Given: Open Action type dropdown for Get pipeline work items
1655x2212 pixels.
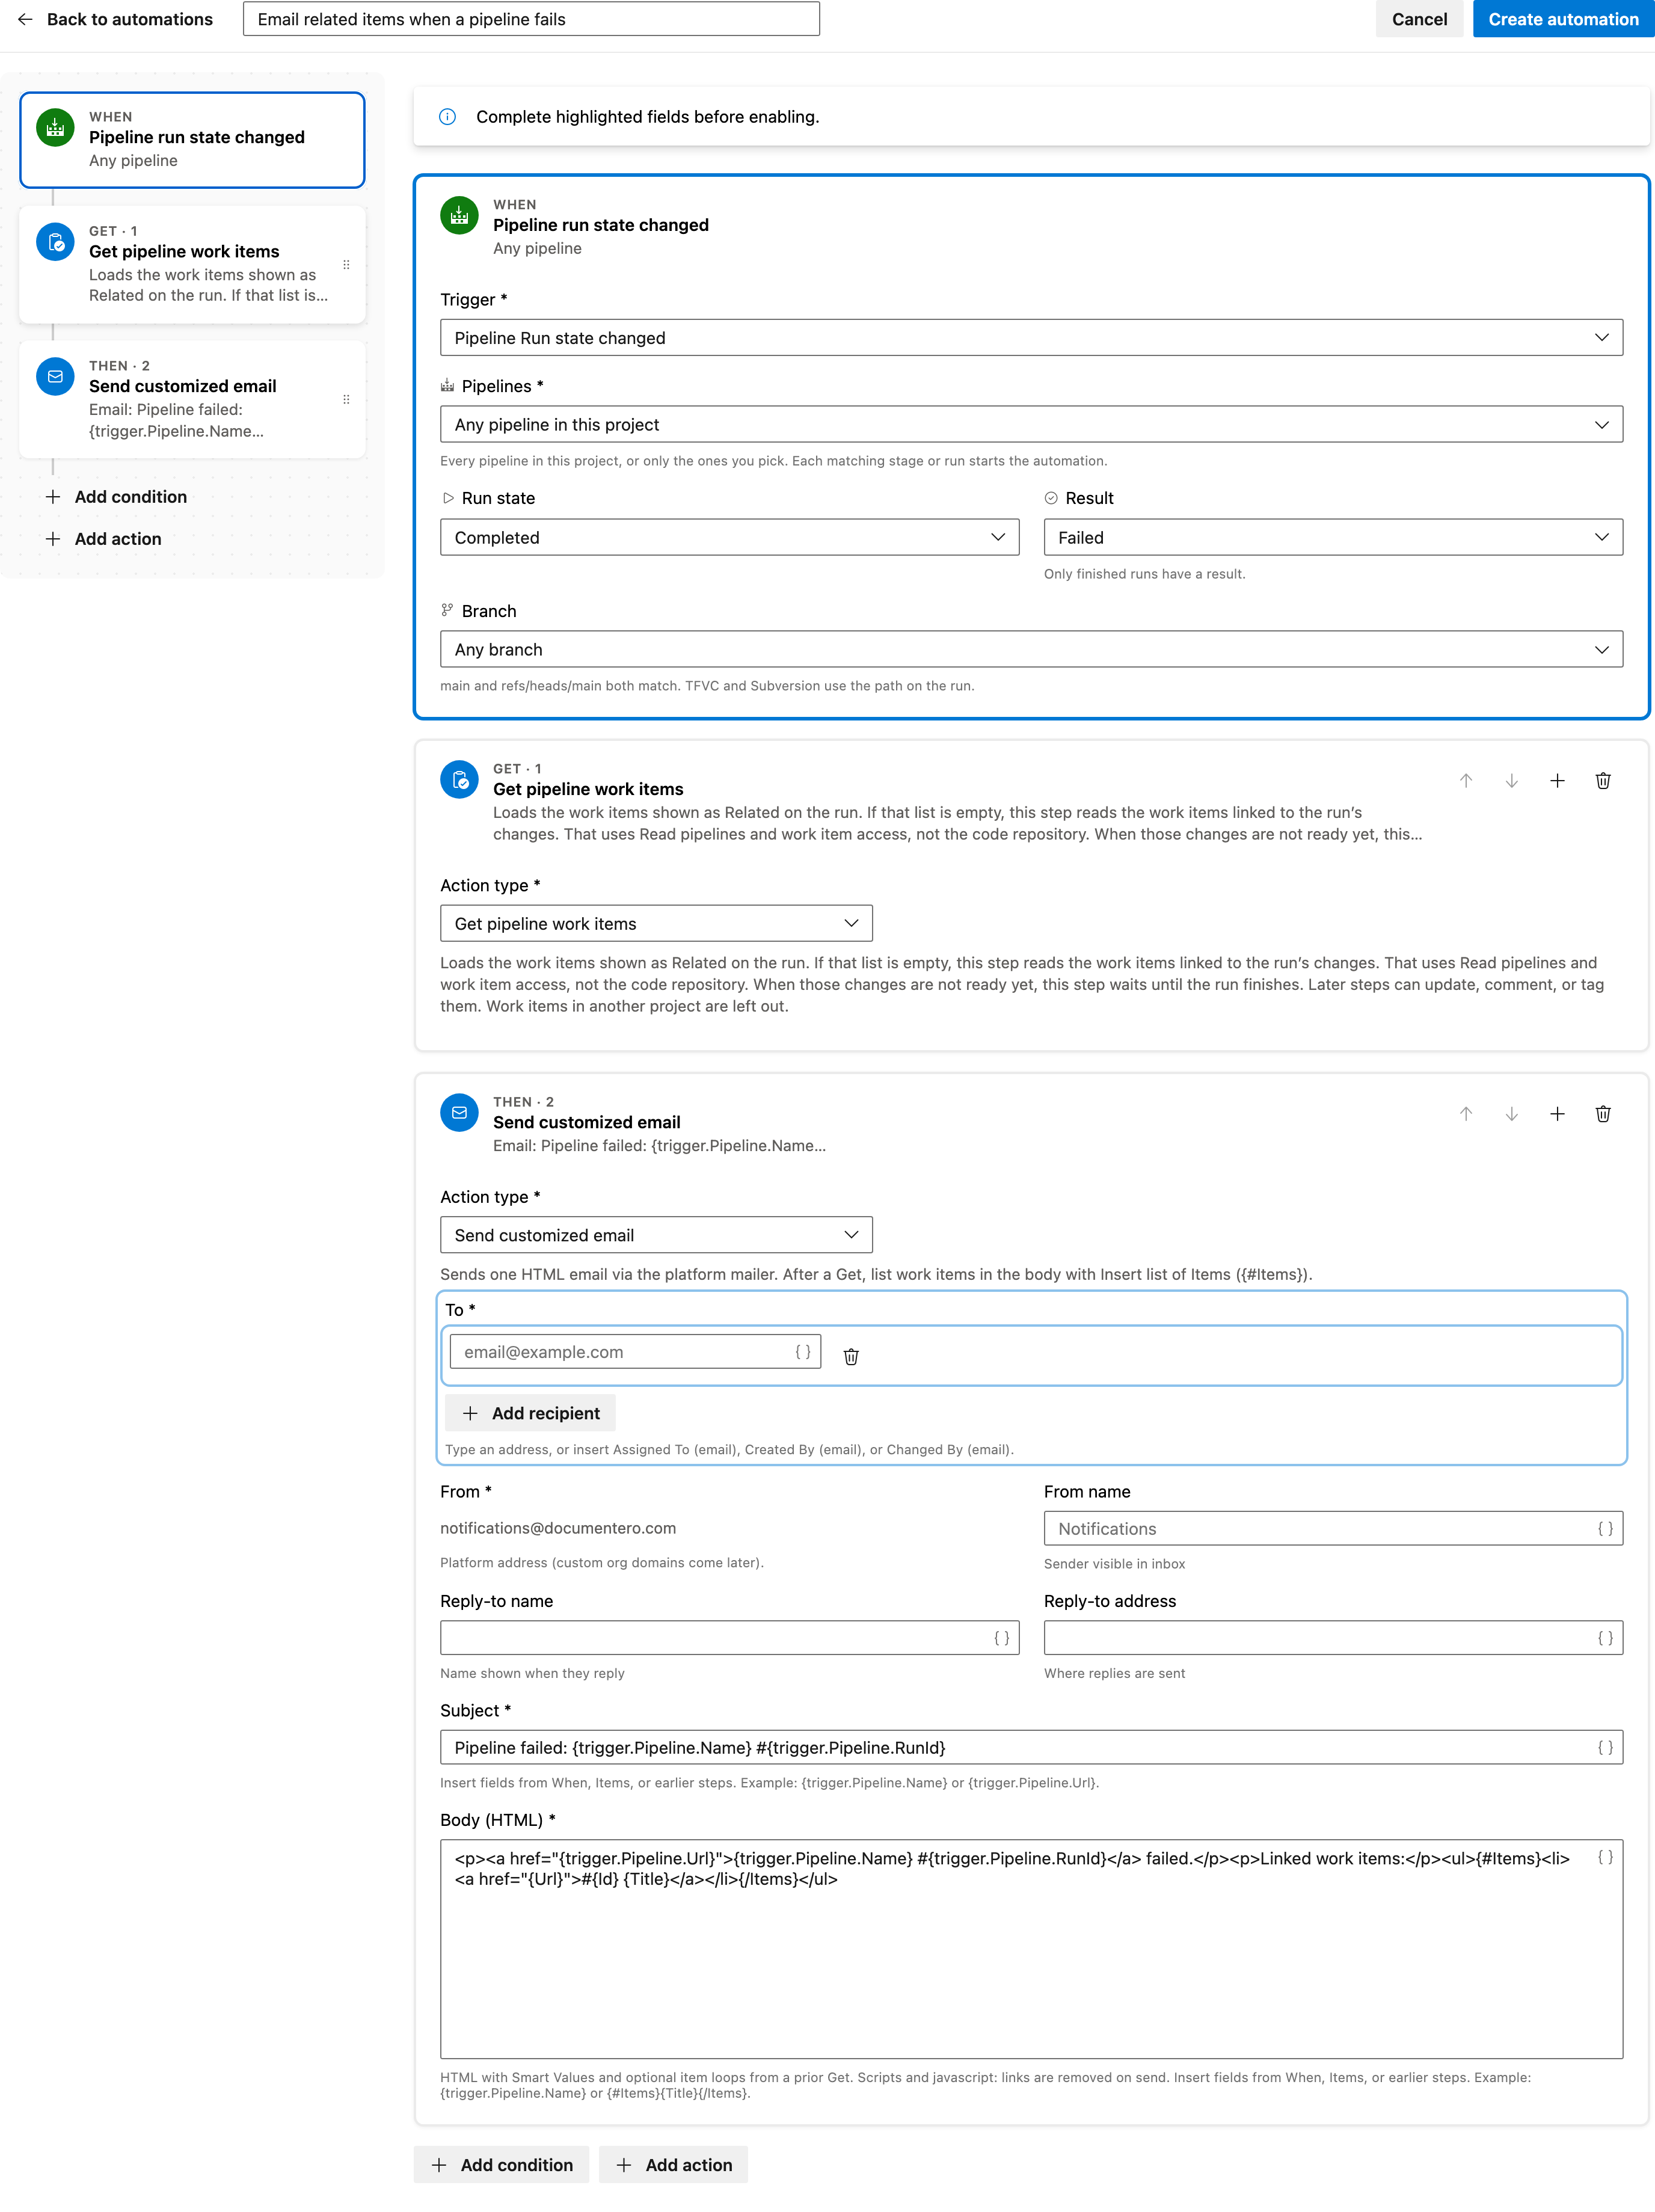Looking at the screenshot, I should click(x=656, y=924).
